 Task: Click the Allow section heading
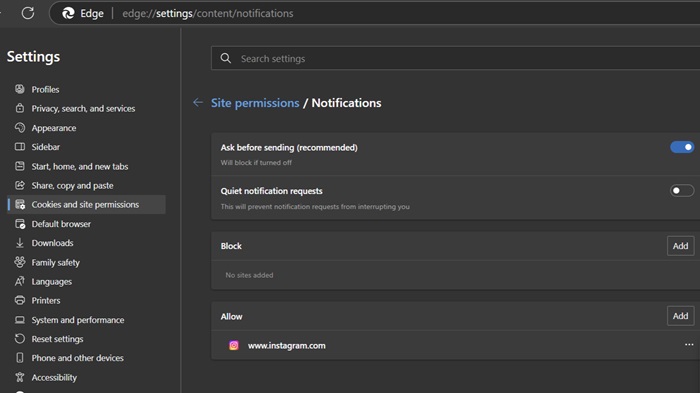(231, 317)
